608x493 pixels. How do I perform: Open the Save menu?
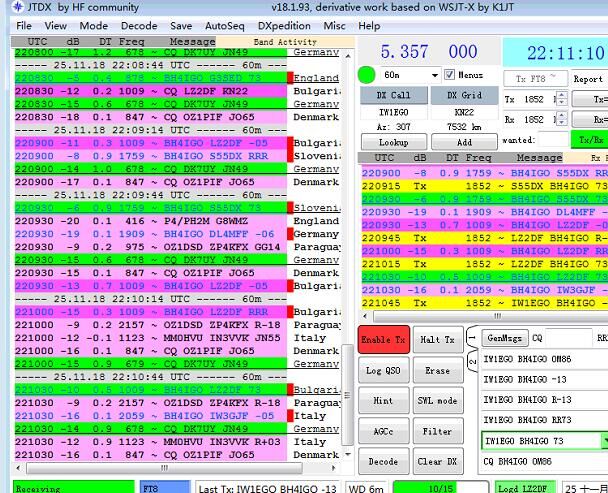[181, 26]
